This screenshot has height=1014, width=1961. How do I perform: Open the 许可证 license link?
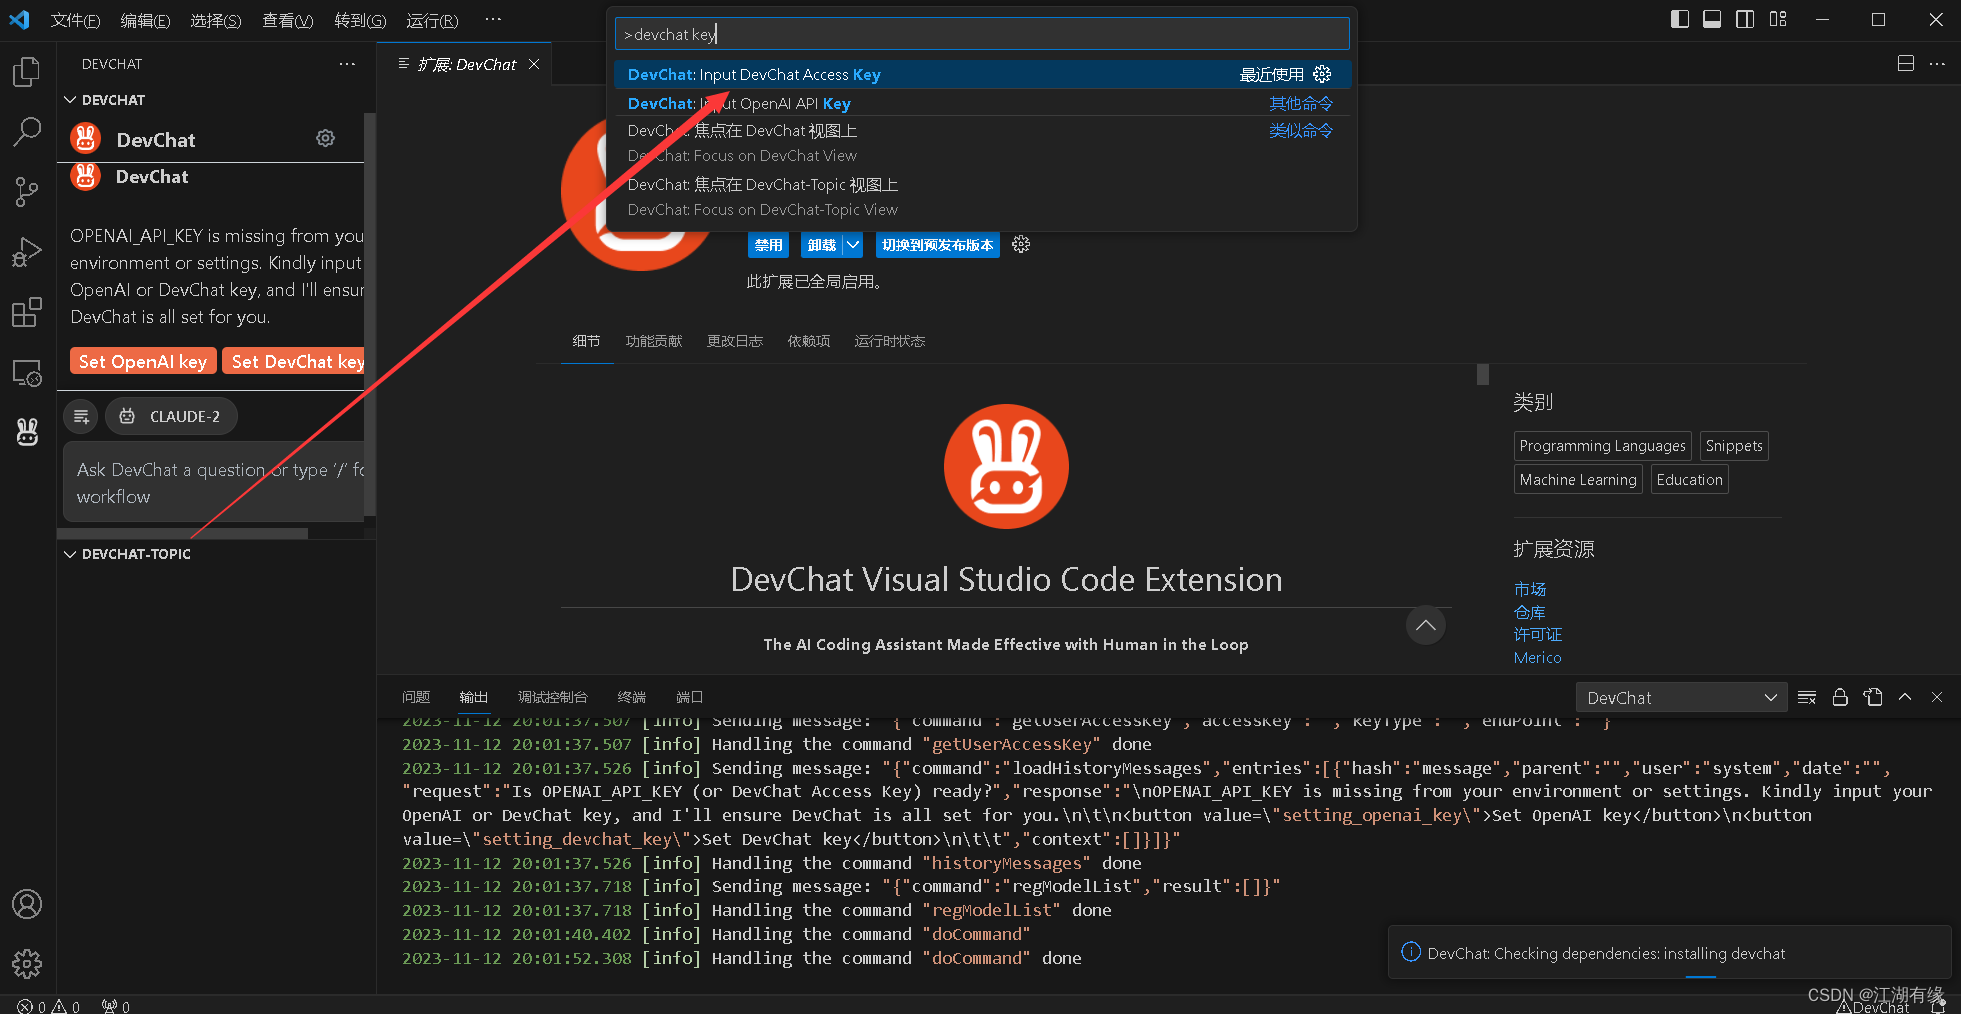pyautogui.click(x=1537, y=635)
